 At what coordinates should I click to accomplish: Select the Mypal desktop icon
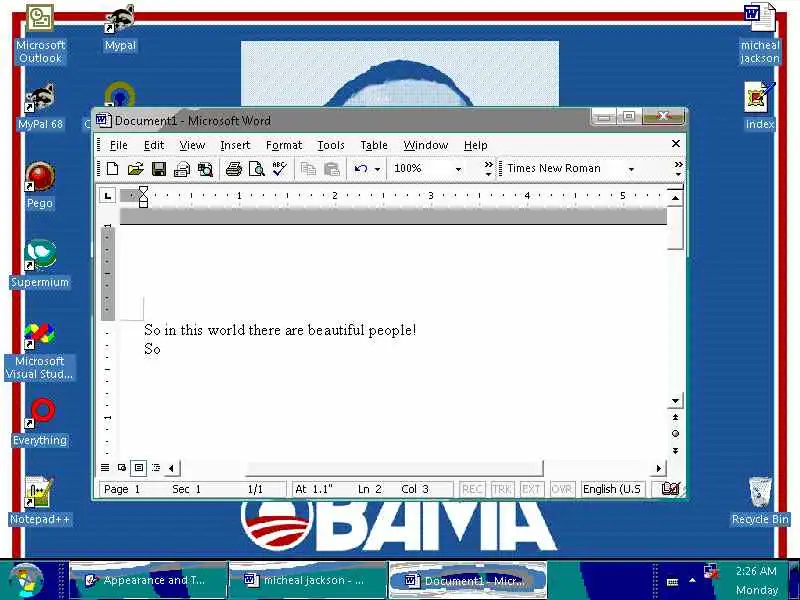[x=120, y=28]
